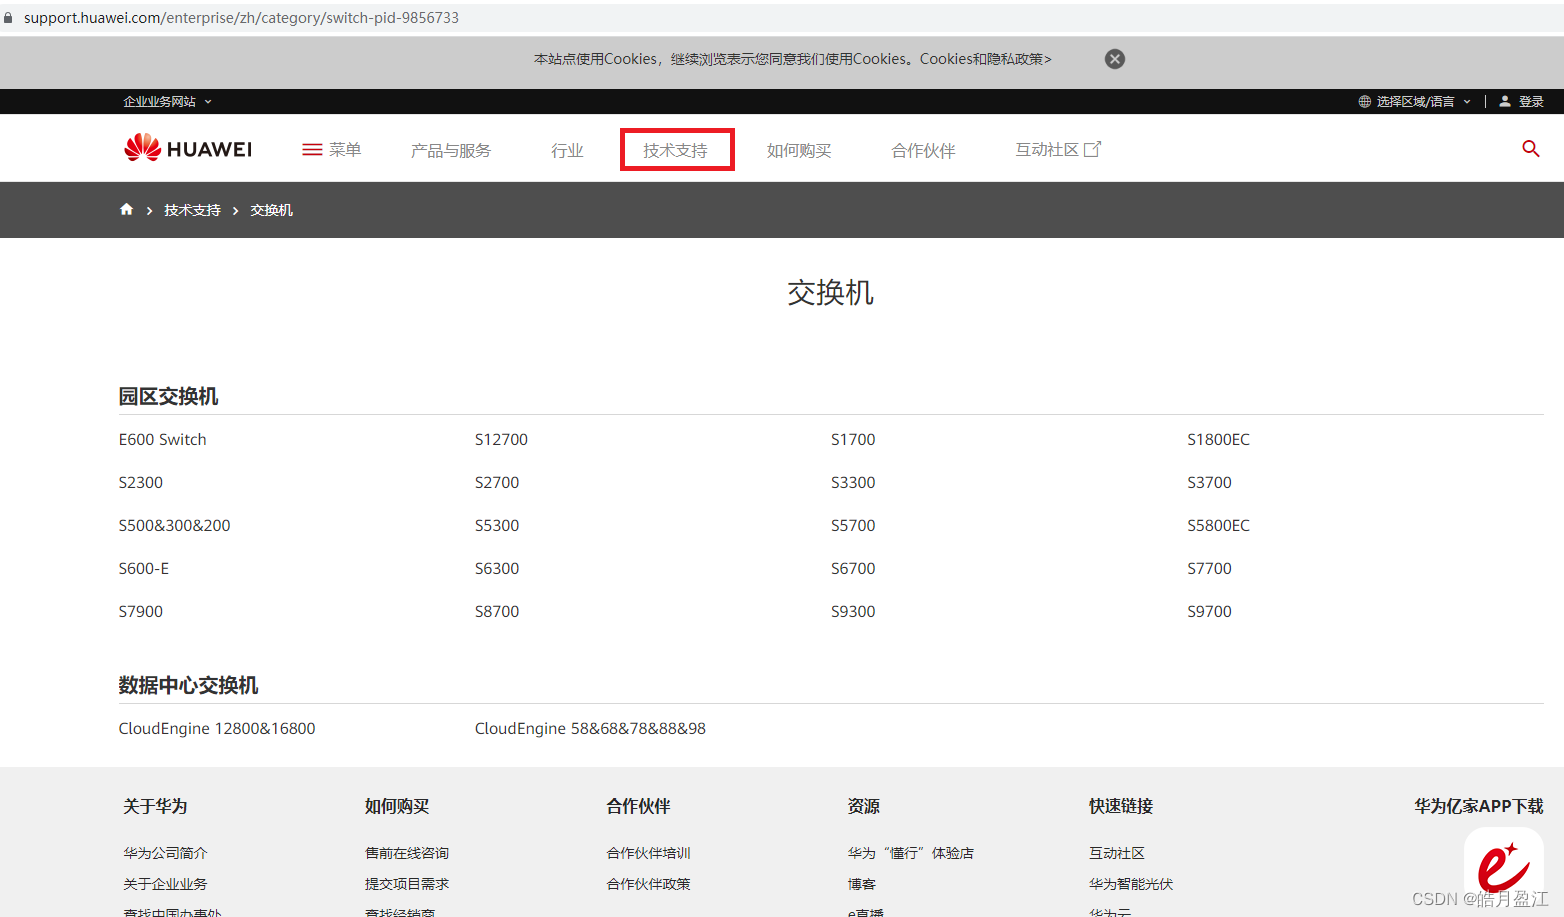Screen dimensions: 1564x917
Task: Open 售前在线咨询 footer link
Action: 407,853
